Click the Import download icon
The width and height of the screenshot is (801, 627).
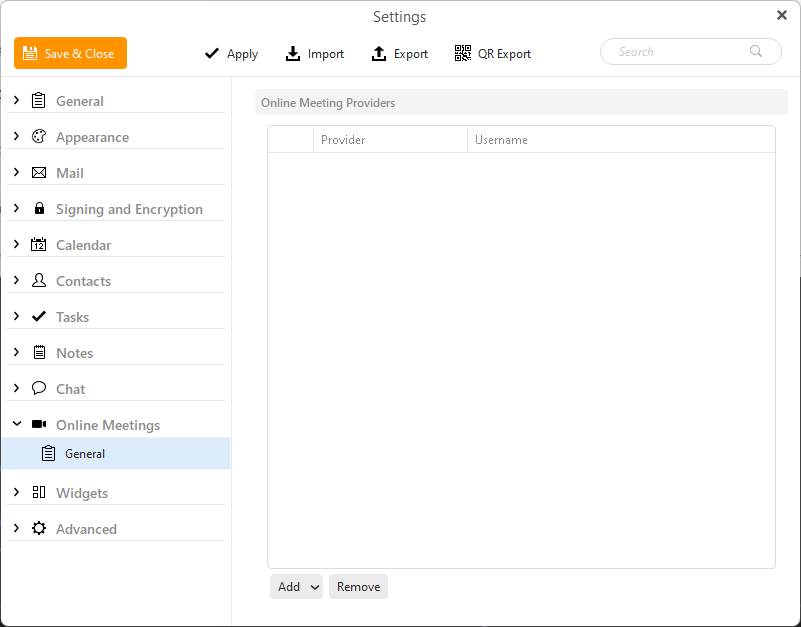pyautogui.click(x=293, y=53)
